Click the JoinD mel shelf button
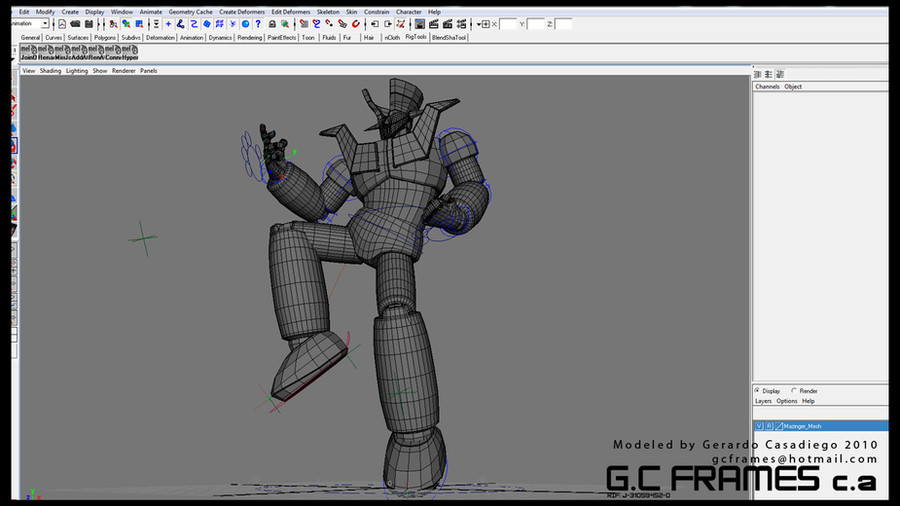Image resolution: width=900 pixels, height=506 pixels. [29, 52]
